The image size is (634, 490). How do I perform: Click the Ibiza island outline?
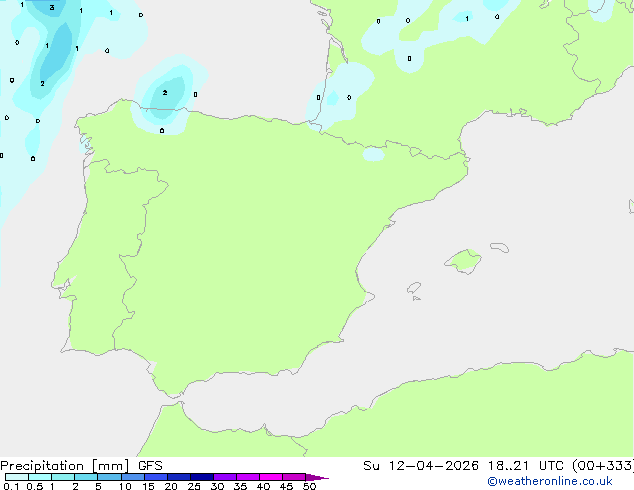coord(414,288)
